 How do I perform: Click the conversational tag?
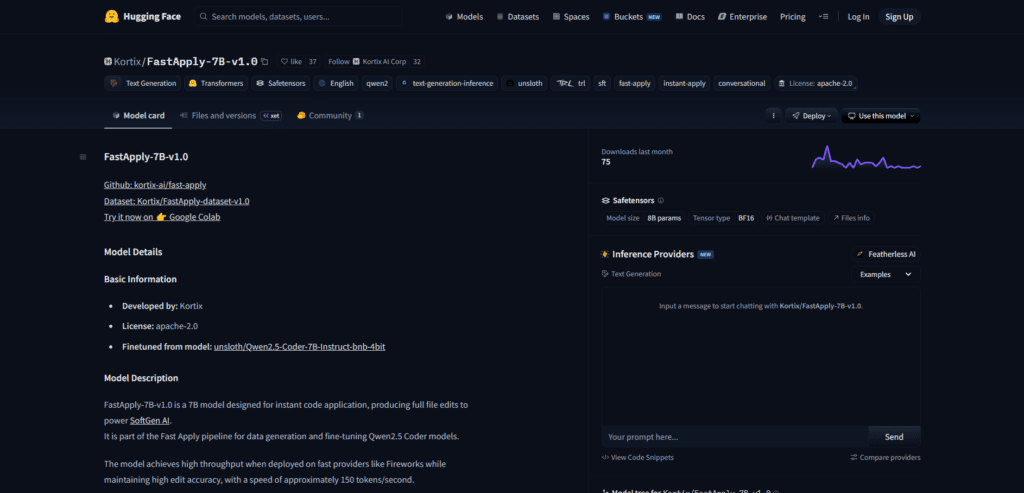tap(742, 83)
